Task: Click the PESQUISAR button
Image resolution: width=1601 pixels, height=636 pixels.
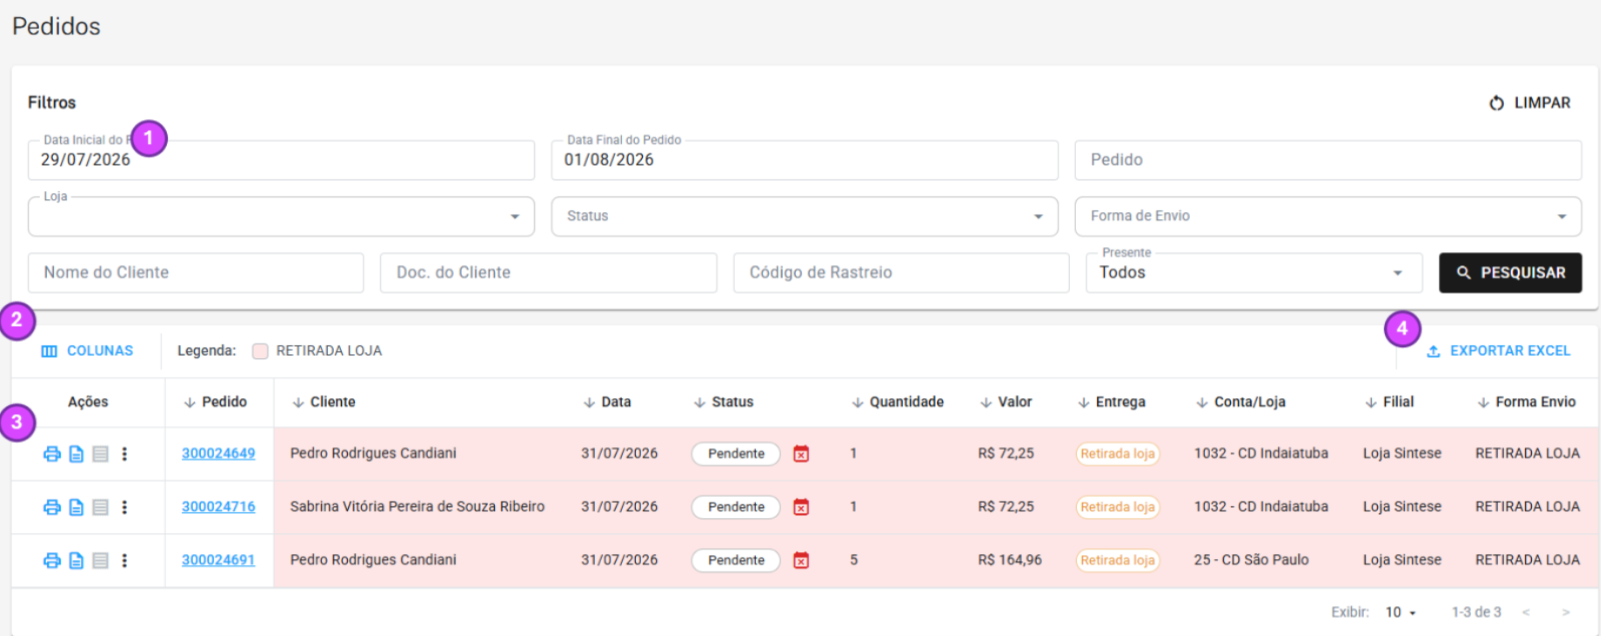Action: 1510,273
